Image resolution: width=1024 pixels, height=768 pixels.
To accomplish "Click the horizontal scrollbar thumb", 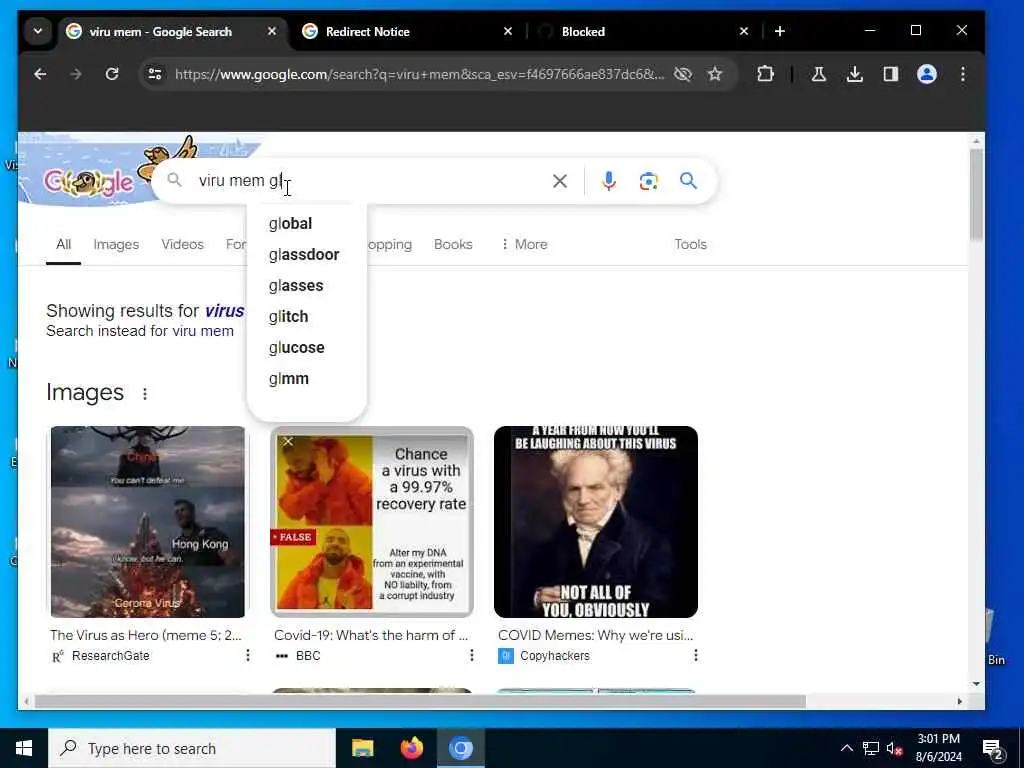I will point(420,701).
